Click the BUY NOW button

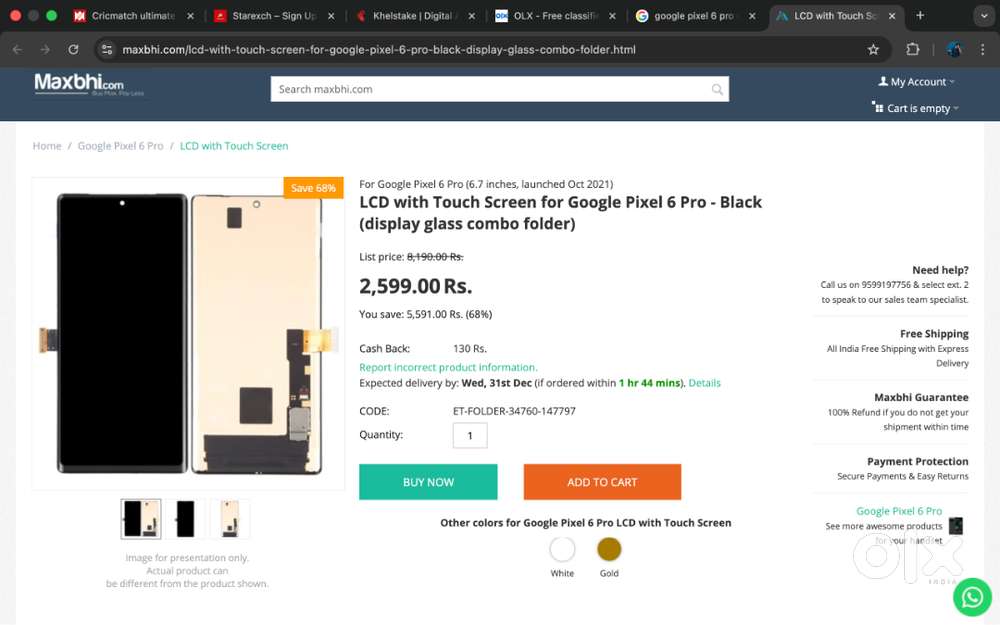coord(428,482)
